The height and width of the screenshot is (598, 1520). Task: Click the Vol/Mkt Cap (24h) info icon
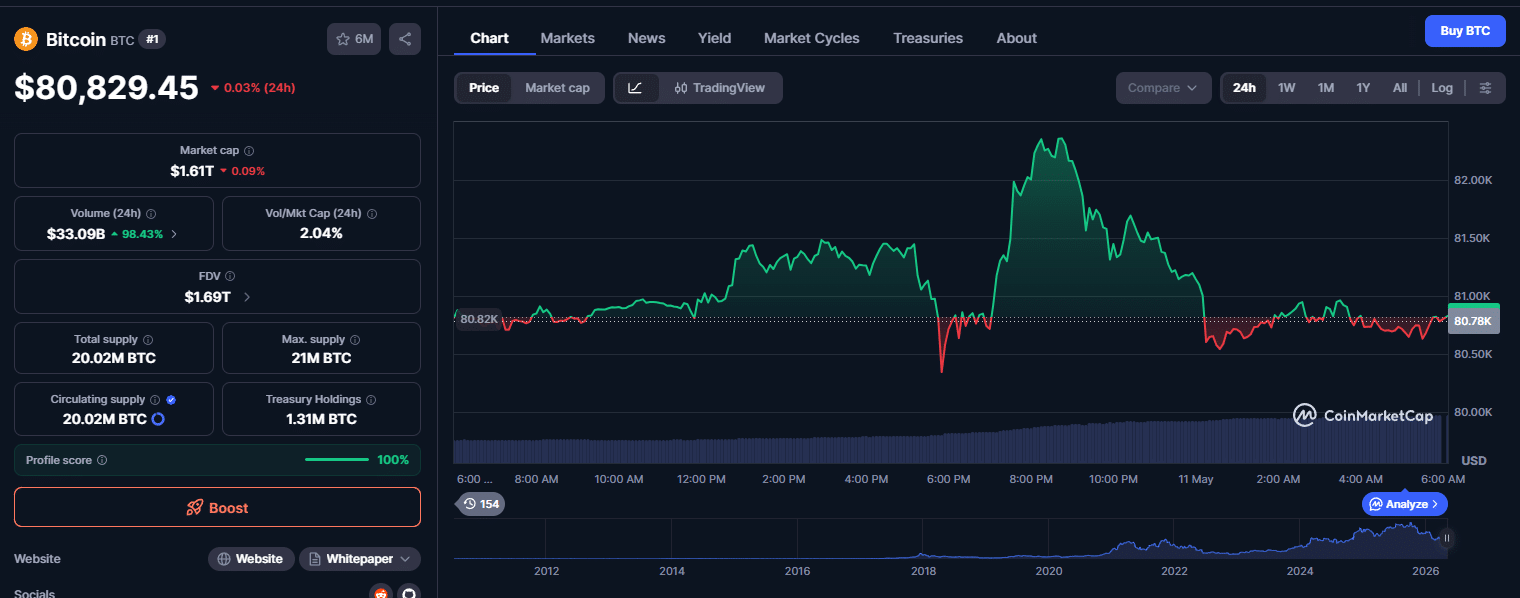click(372, 213)
